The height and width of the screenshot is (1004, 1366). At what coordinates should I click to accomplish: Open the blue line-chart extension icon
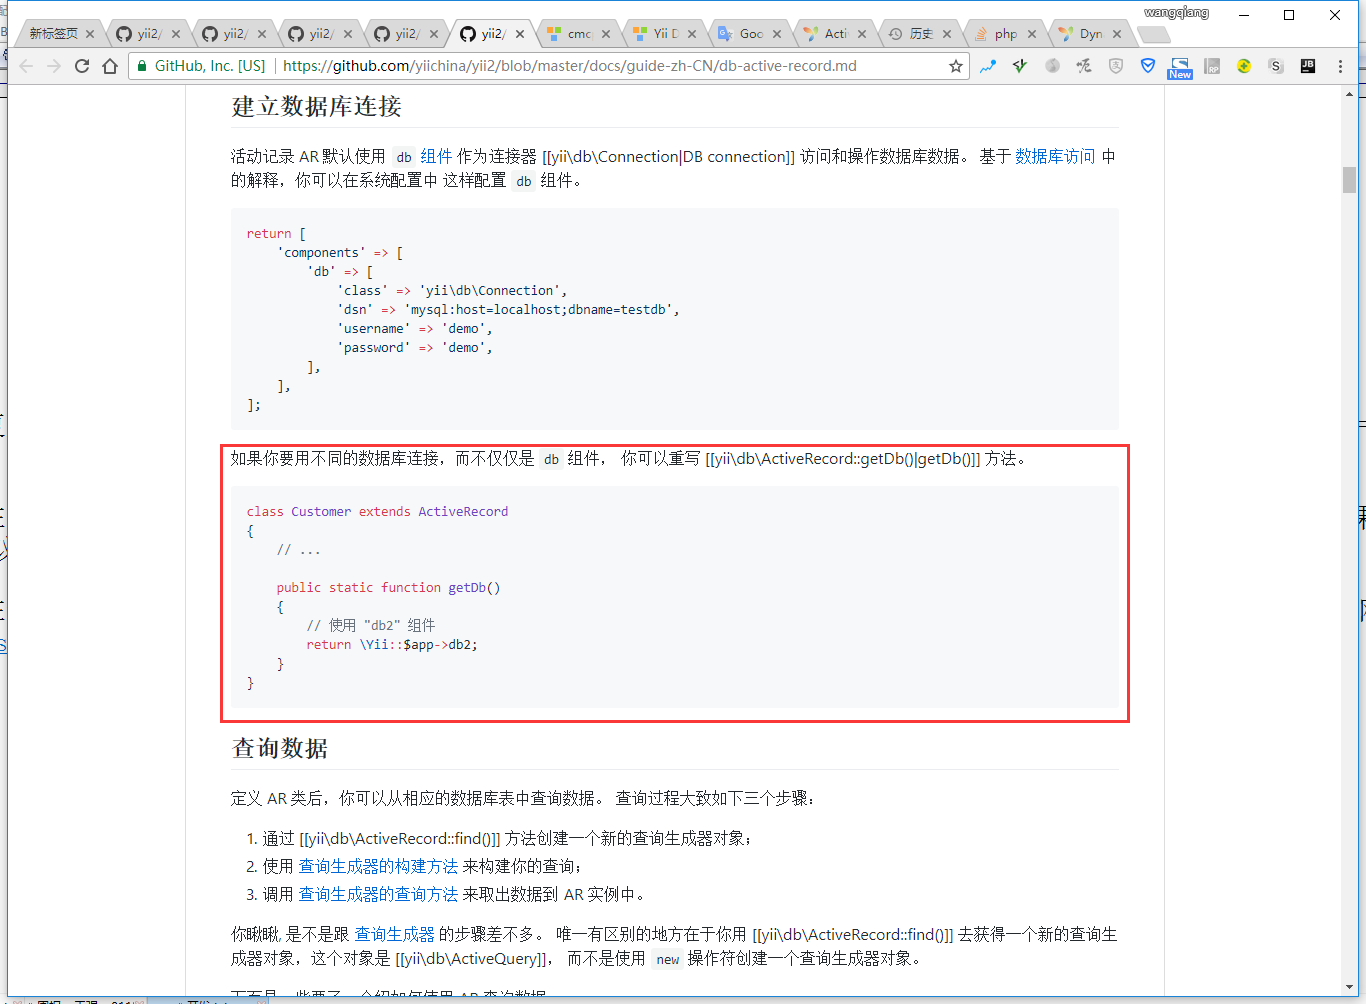[x=988, y=66]
